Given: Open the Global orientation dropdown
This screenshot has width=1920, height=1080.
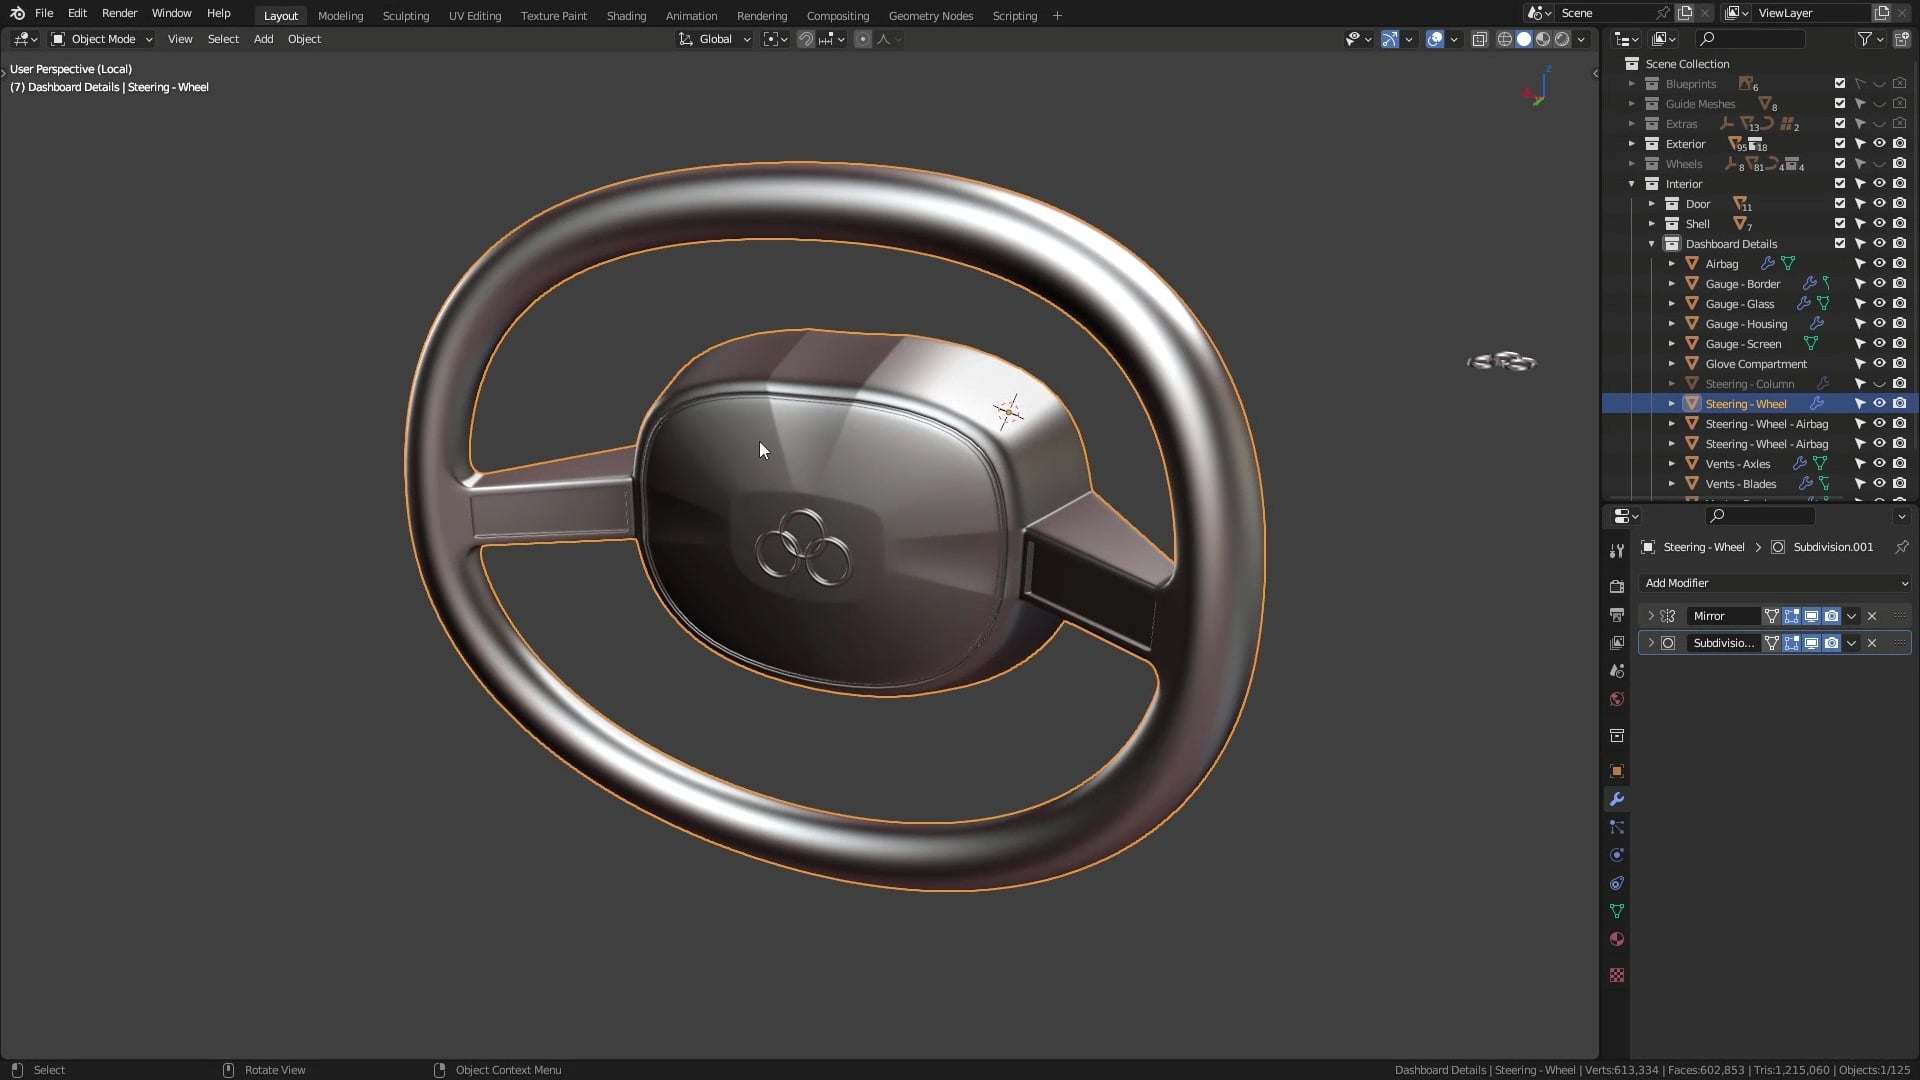Looking at the screenshot, I should pos(714,39).
